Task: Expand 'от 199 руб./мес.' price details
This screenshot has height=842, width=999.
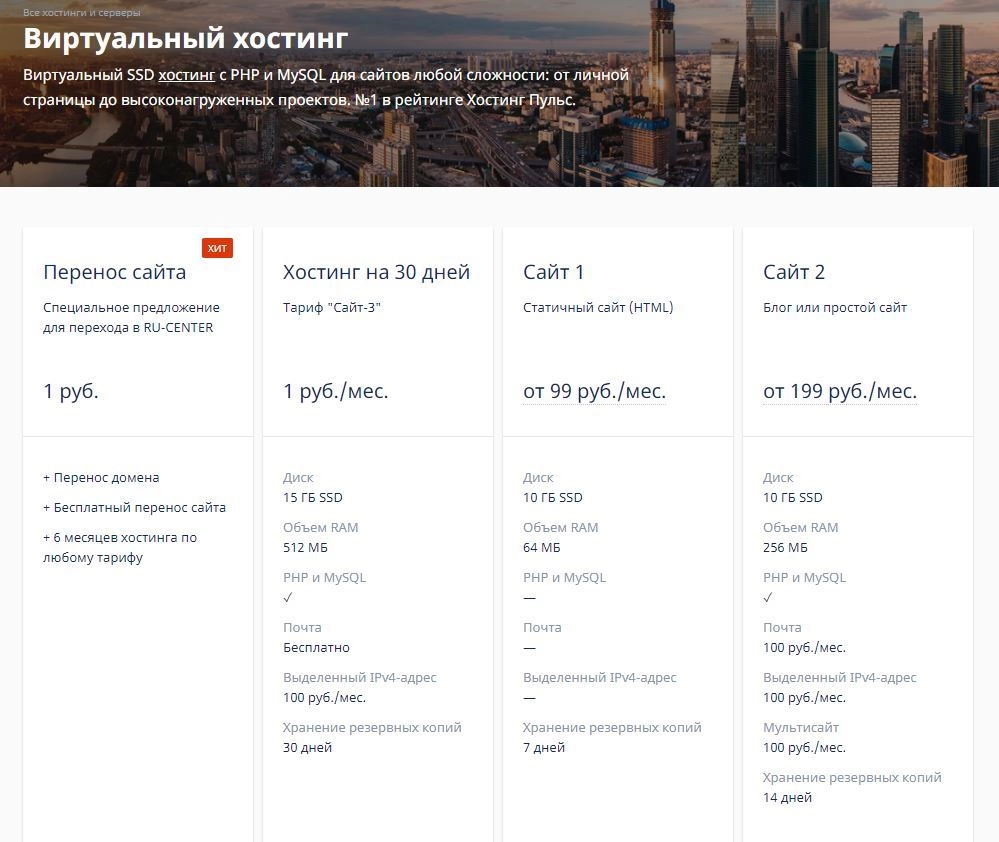Action: click(840, 391)
